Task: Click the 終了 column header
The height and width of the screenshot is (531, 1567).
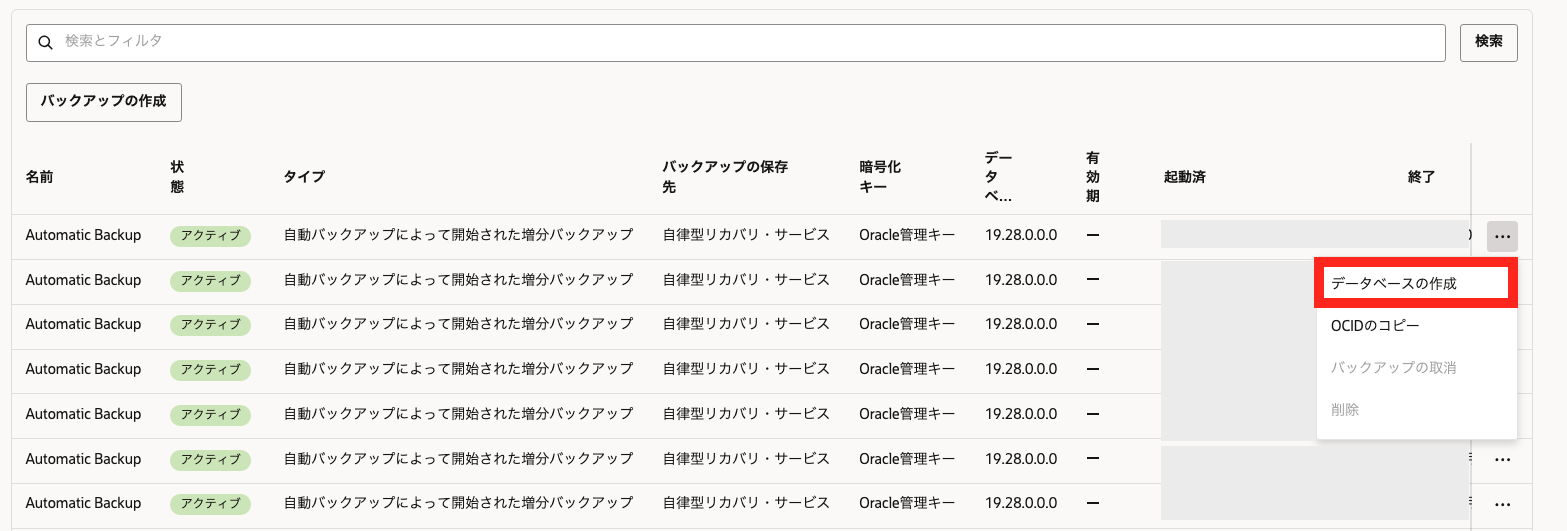Action: pyautogui.click(x=1421, y=177)
